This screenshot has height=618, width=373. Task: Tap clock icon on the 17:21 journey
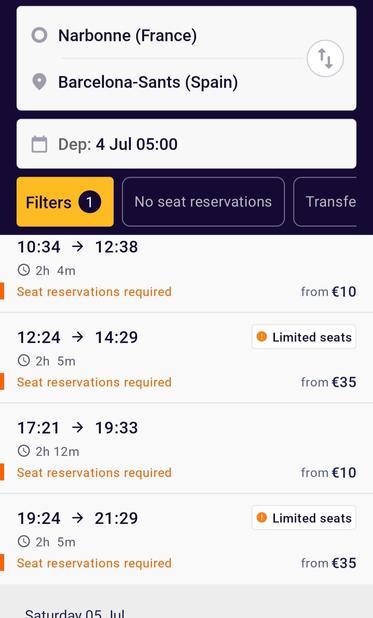24,451
